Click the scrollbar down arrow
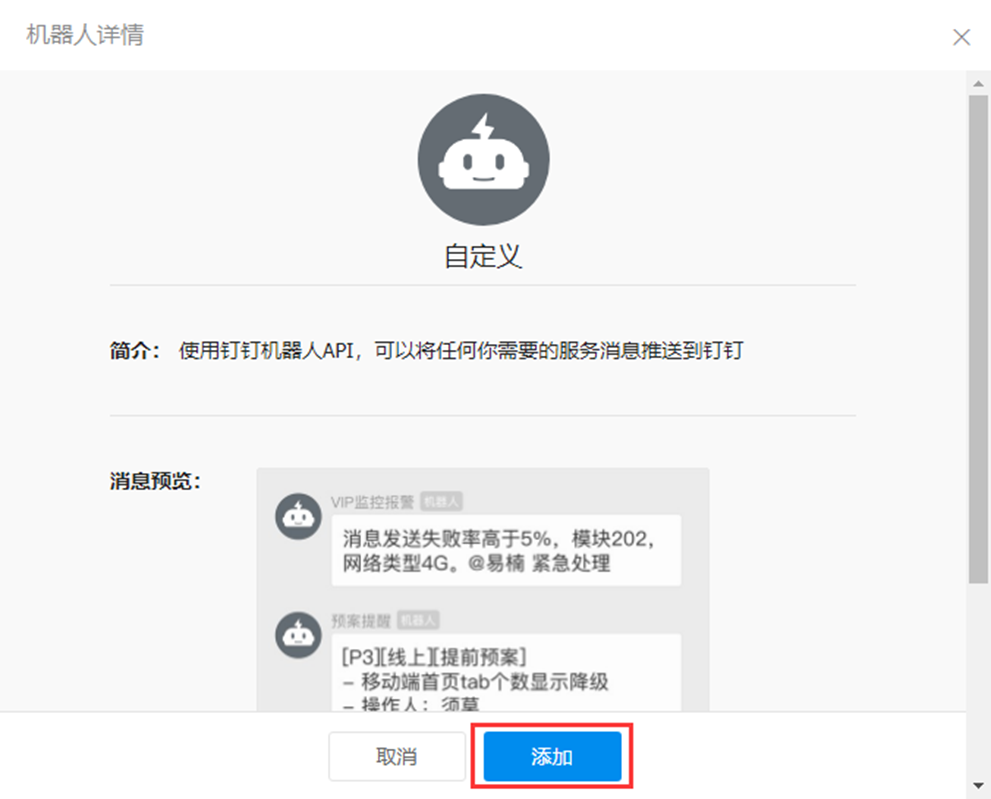The width and height of the screenshot is (991, 799). click(978, 786)
